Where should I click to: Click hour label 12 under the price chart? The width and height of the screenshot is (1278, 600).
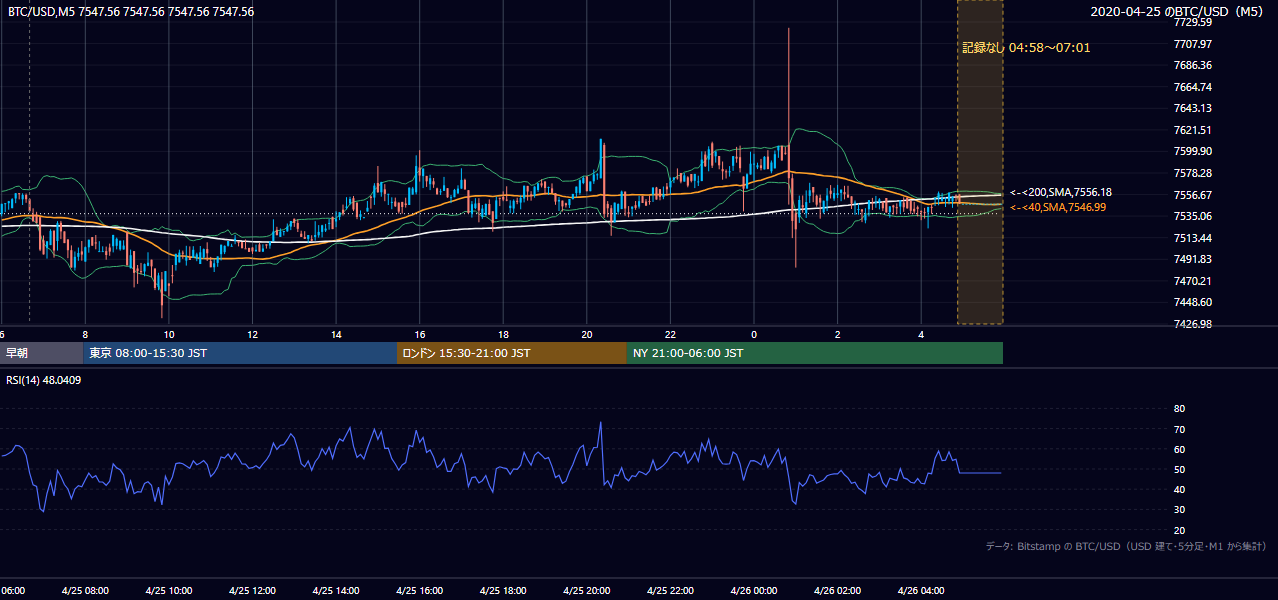253,334
